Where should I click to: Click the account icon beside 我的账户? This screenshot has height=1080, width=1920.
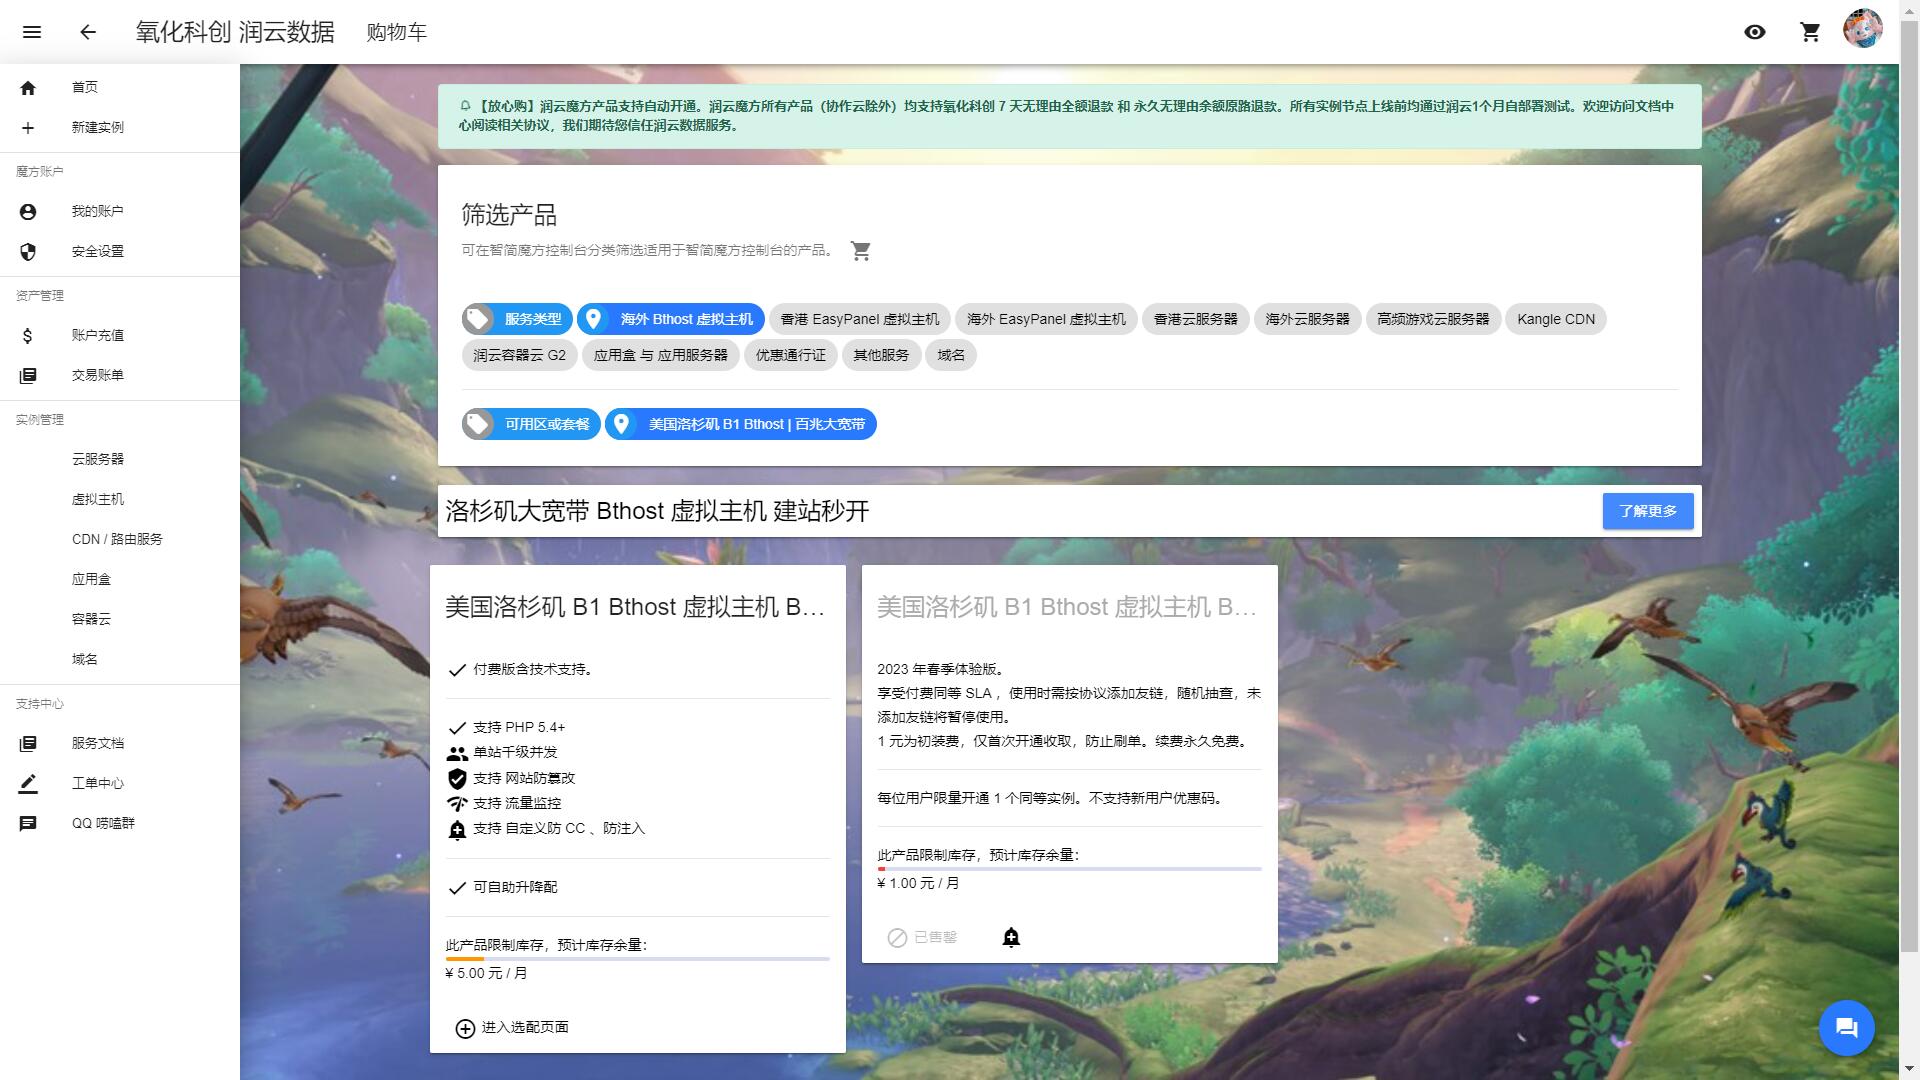(x=28, y=212)
